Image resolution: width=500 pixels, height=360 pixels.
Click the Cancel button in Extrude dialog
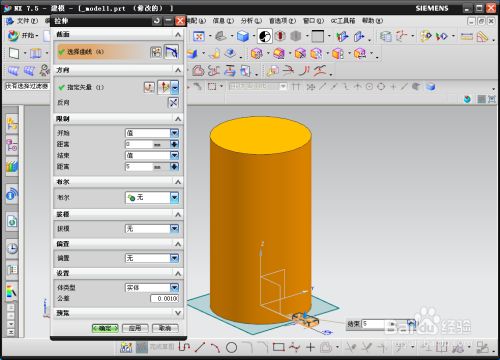[165, 328]
